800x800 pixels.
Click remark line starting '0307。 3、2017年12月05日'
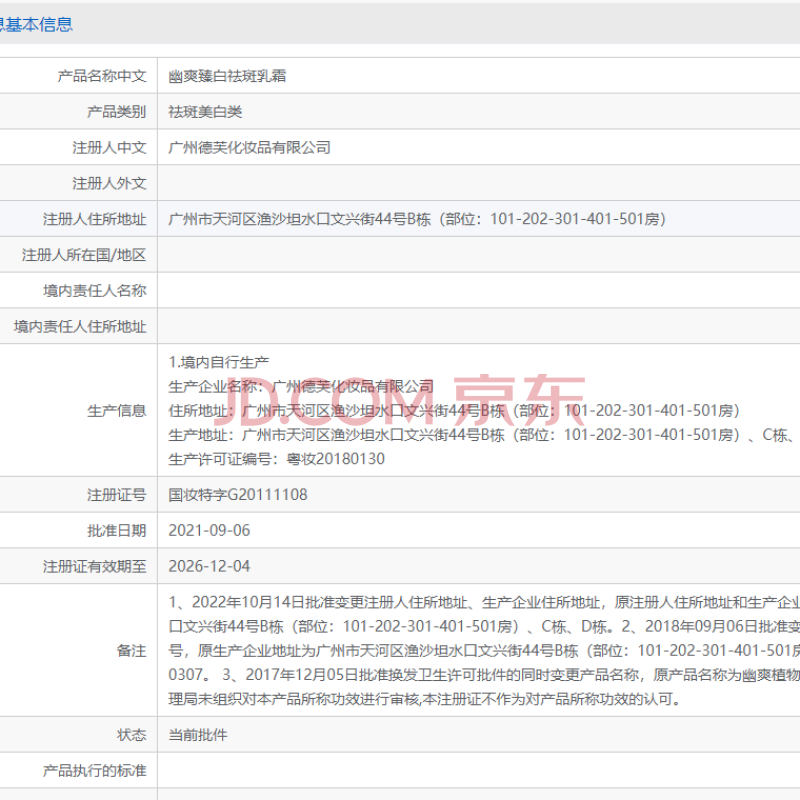(484, 674)
